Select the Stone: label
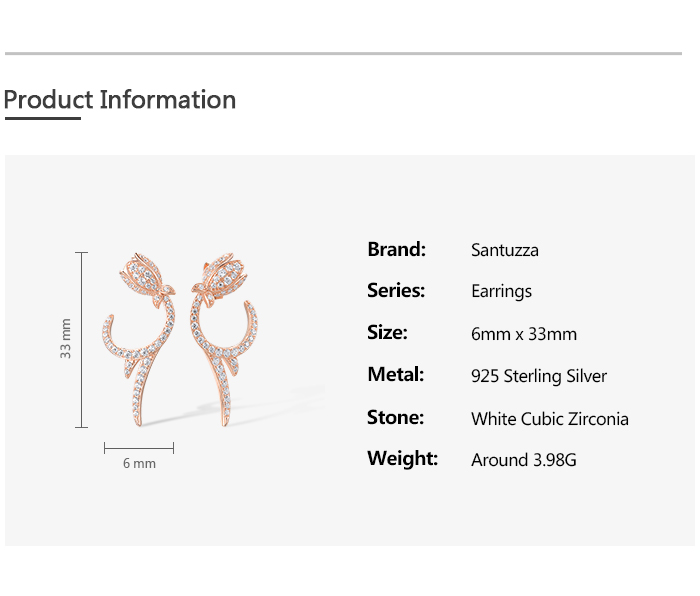Screen dimensions: 700x596 point(396,418)
